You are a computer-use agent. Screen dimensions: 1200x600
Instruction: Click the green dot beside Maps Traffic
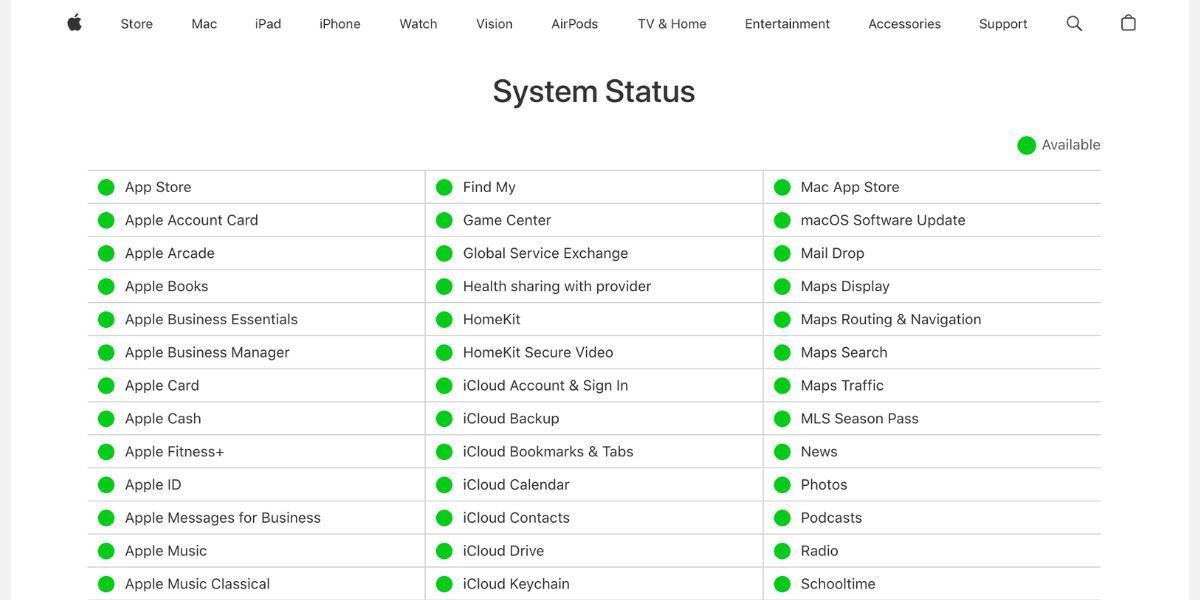tap(783, 385)
